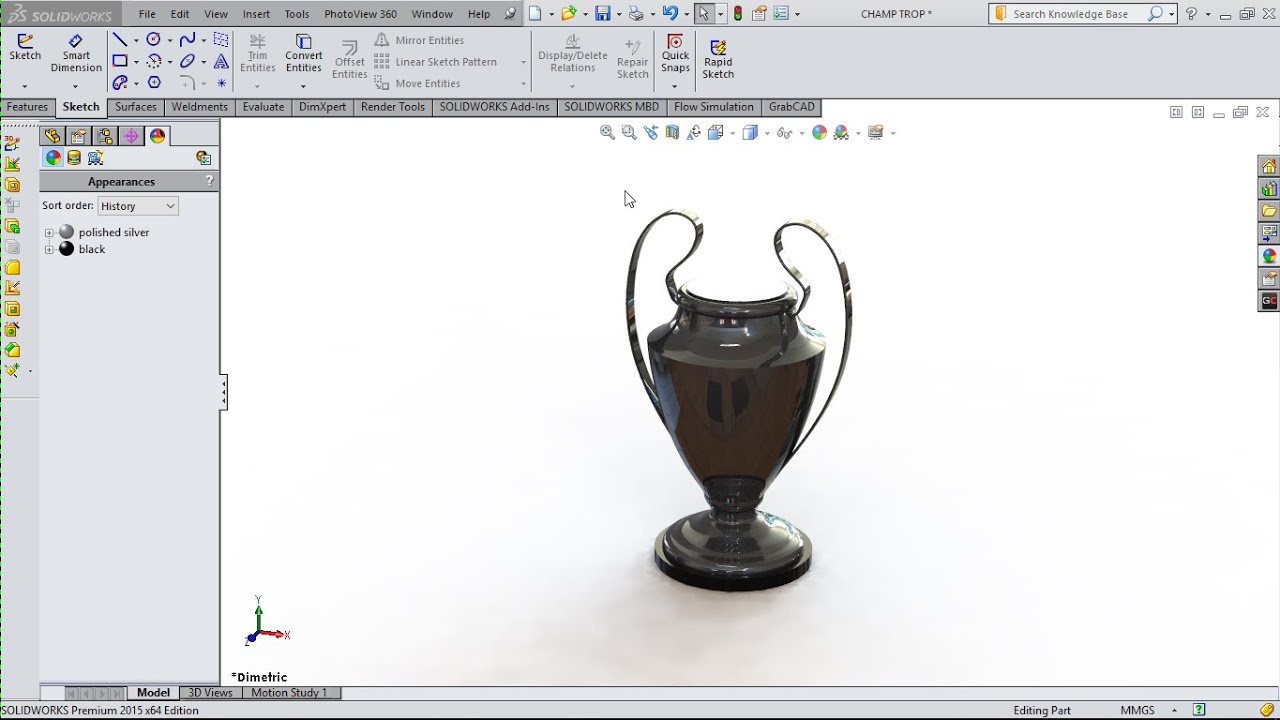Click the Section View icon
Screen dimensions: 1280x720
(x=672, y=132)
